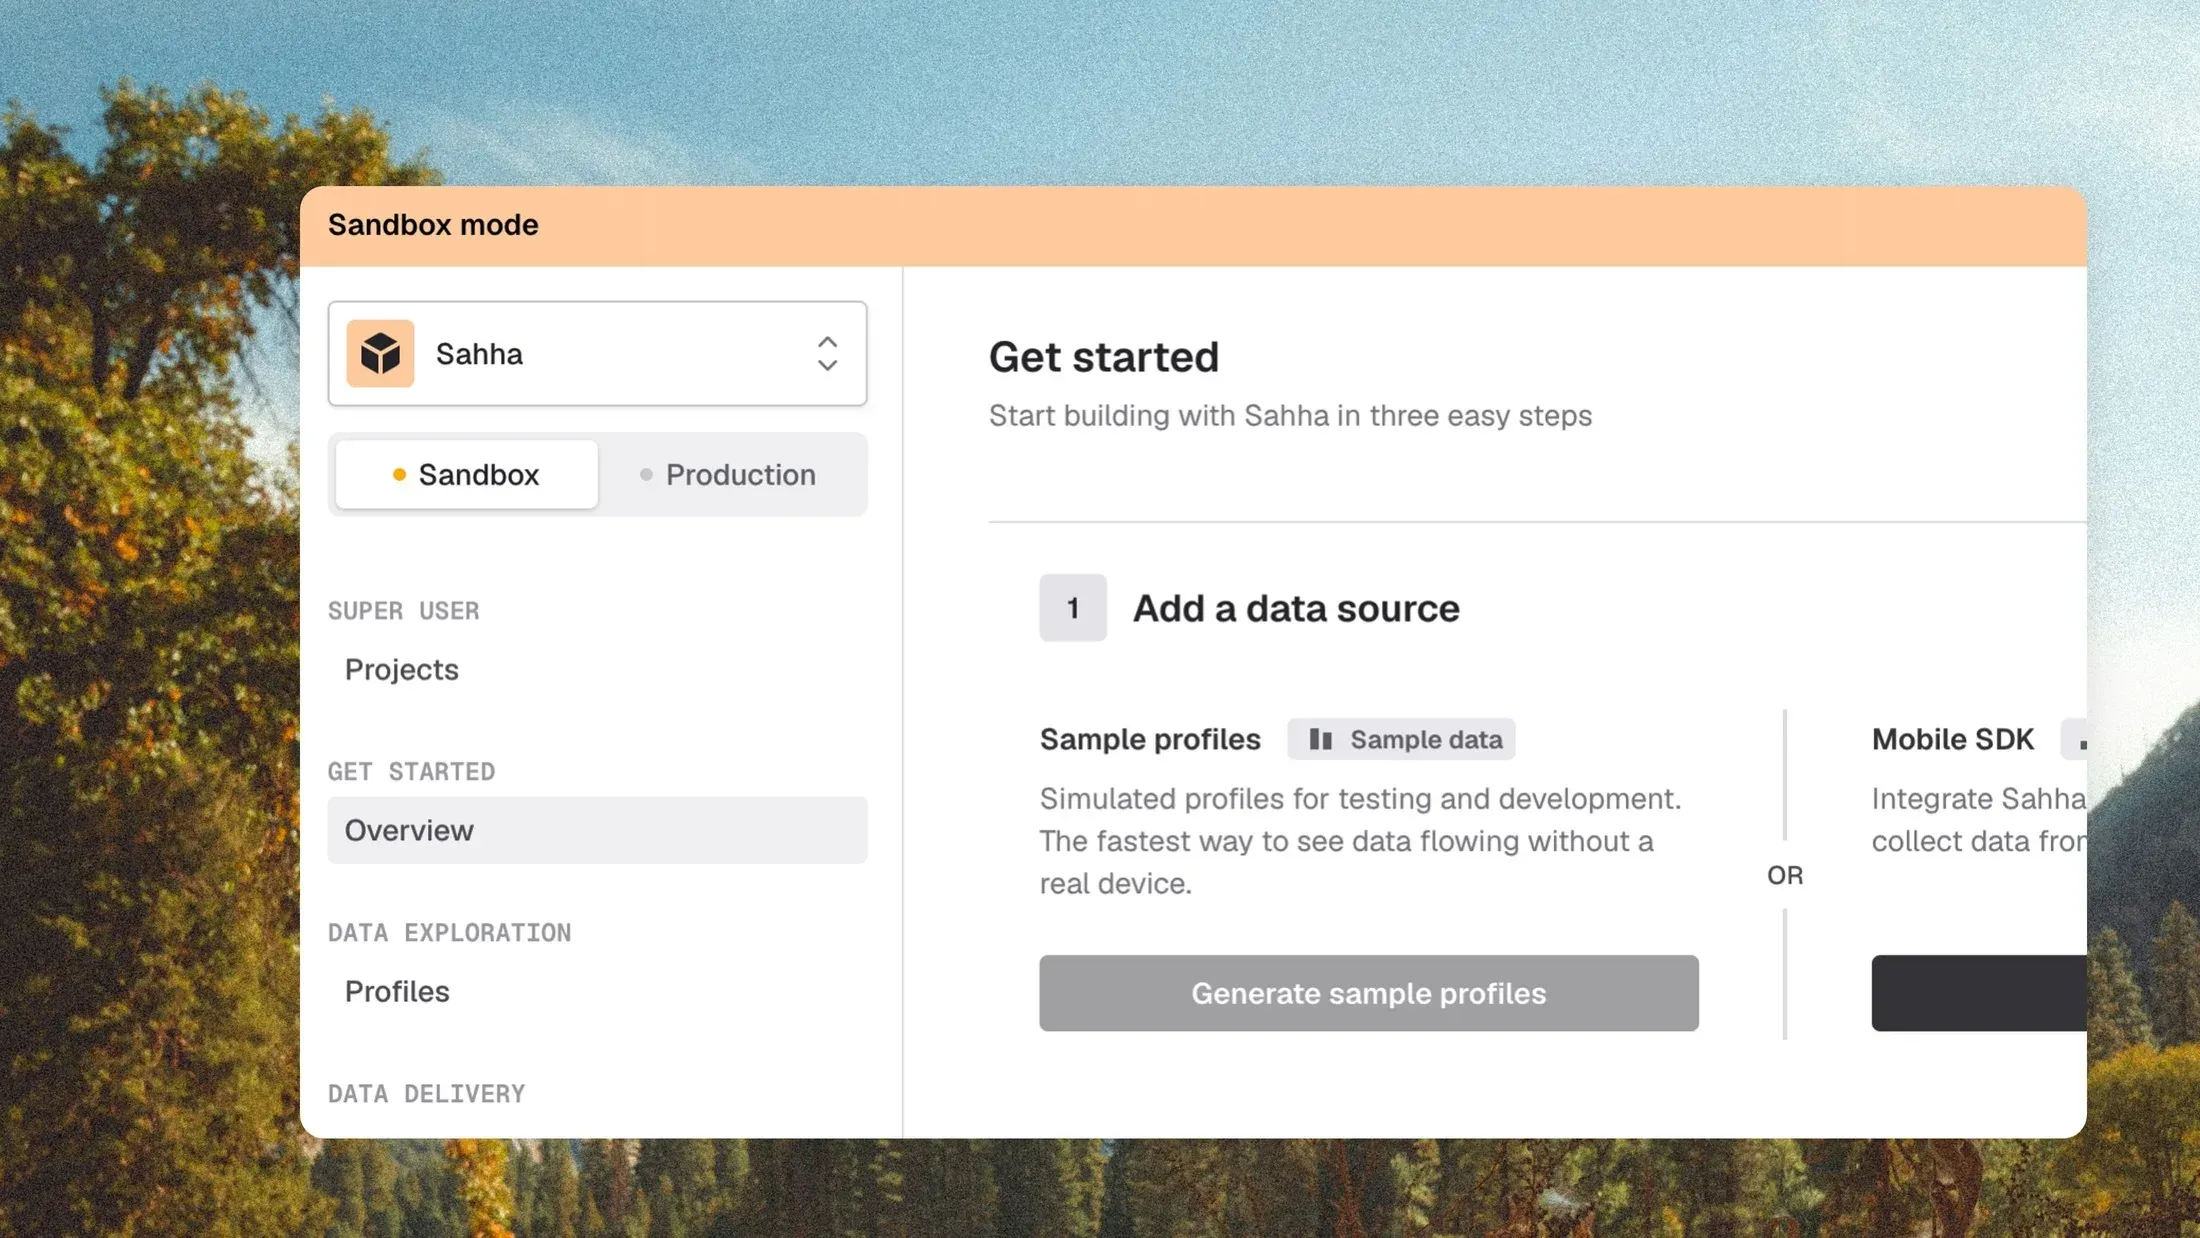Image resolution: width=2200 pixels, height=1238 pixels.
Task: Click the Get started heading
Action: pos(1104,357)
